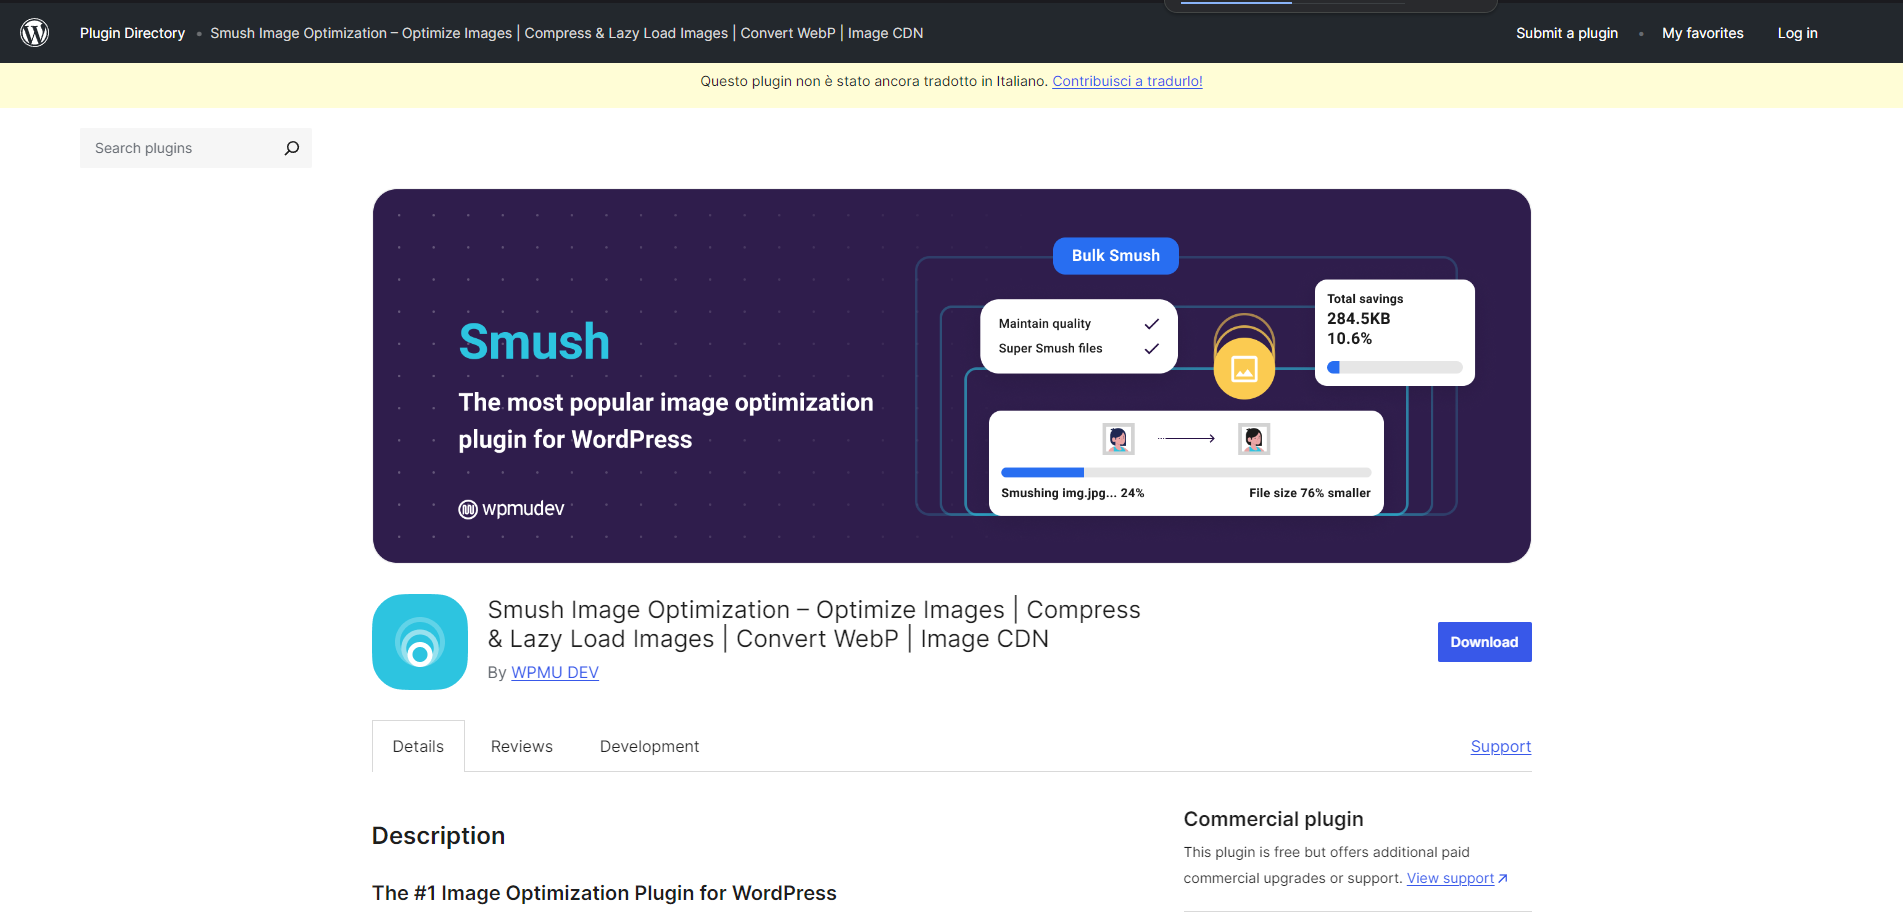Click the external link arrow beside View support
Image resolution: width=1903 pixels, height=917 pixels.
click(x=1503, y=877)
